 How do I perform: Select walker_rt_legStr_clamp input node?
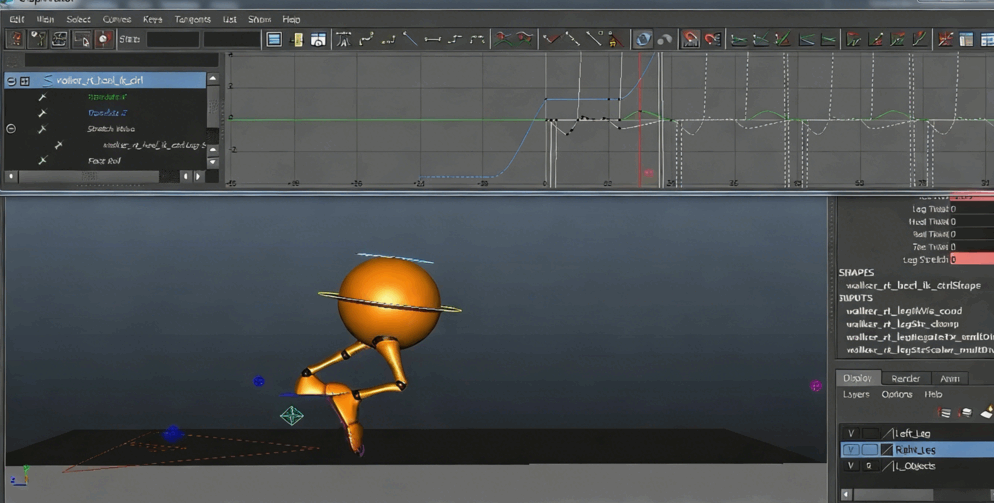[902, 324]
